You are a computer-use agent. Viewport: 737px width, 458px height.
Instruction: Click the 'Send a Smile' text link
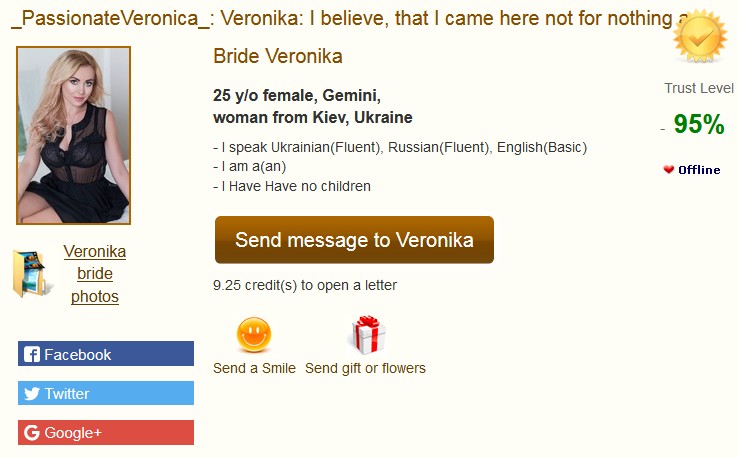click(254, 368)
